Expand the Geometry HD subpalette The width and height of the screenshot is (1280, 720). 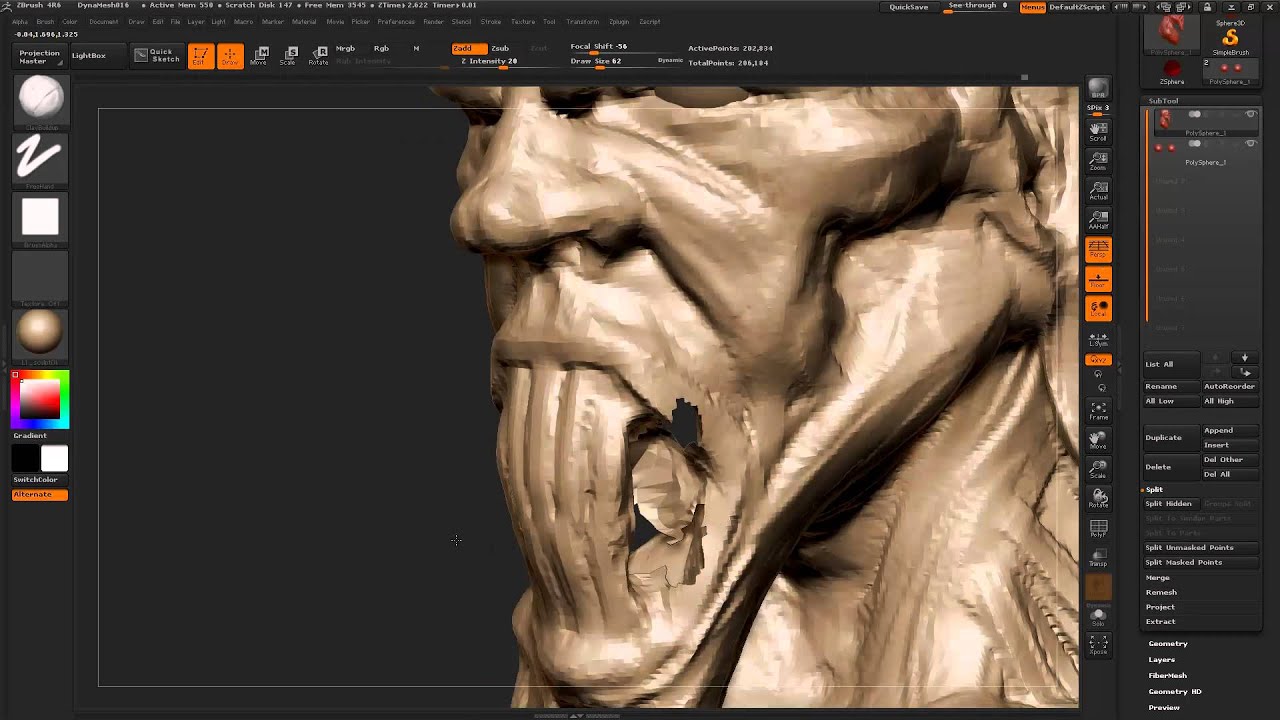1175,691
